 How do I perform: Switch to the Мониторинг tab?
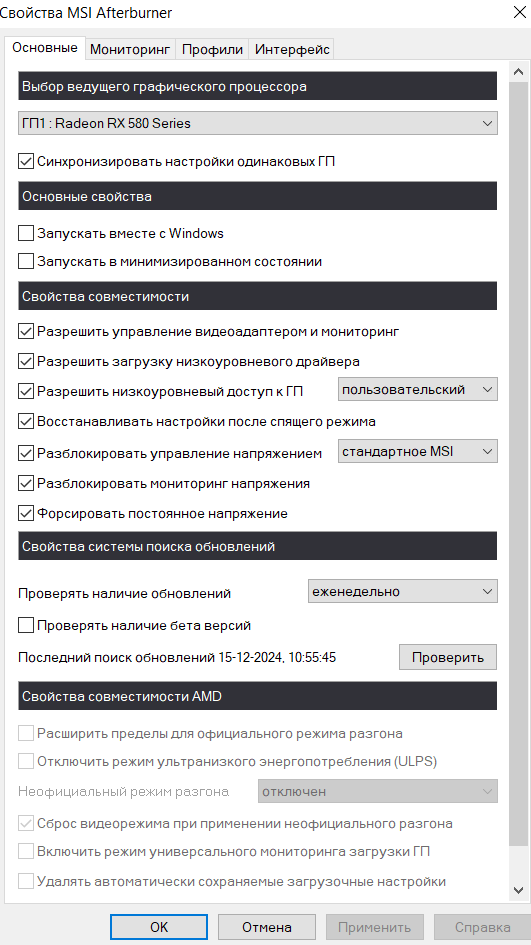[130, 49]
